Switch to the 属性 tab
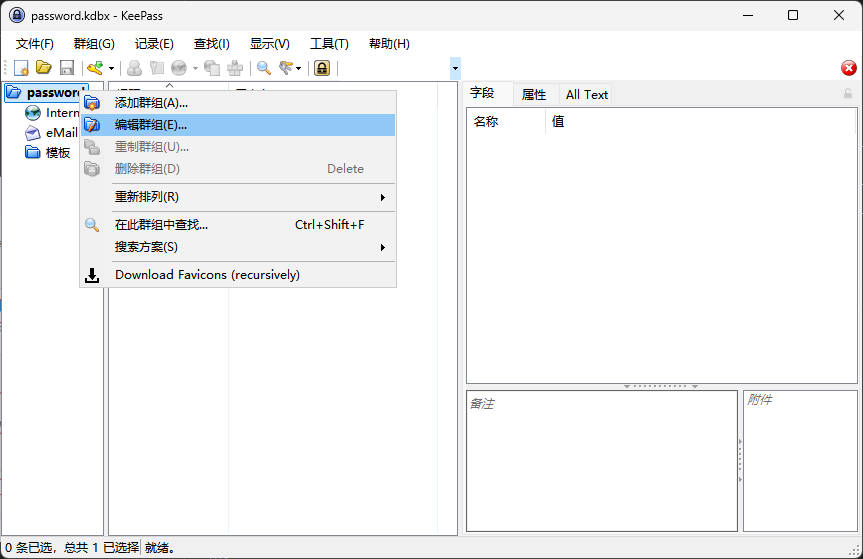 pos(534,94)
